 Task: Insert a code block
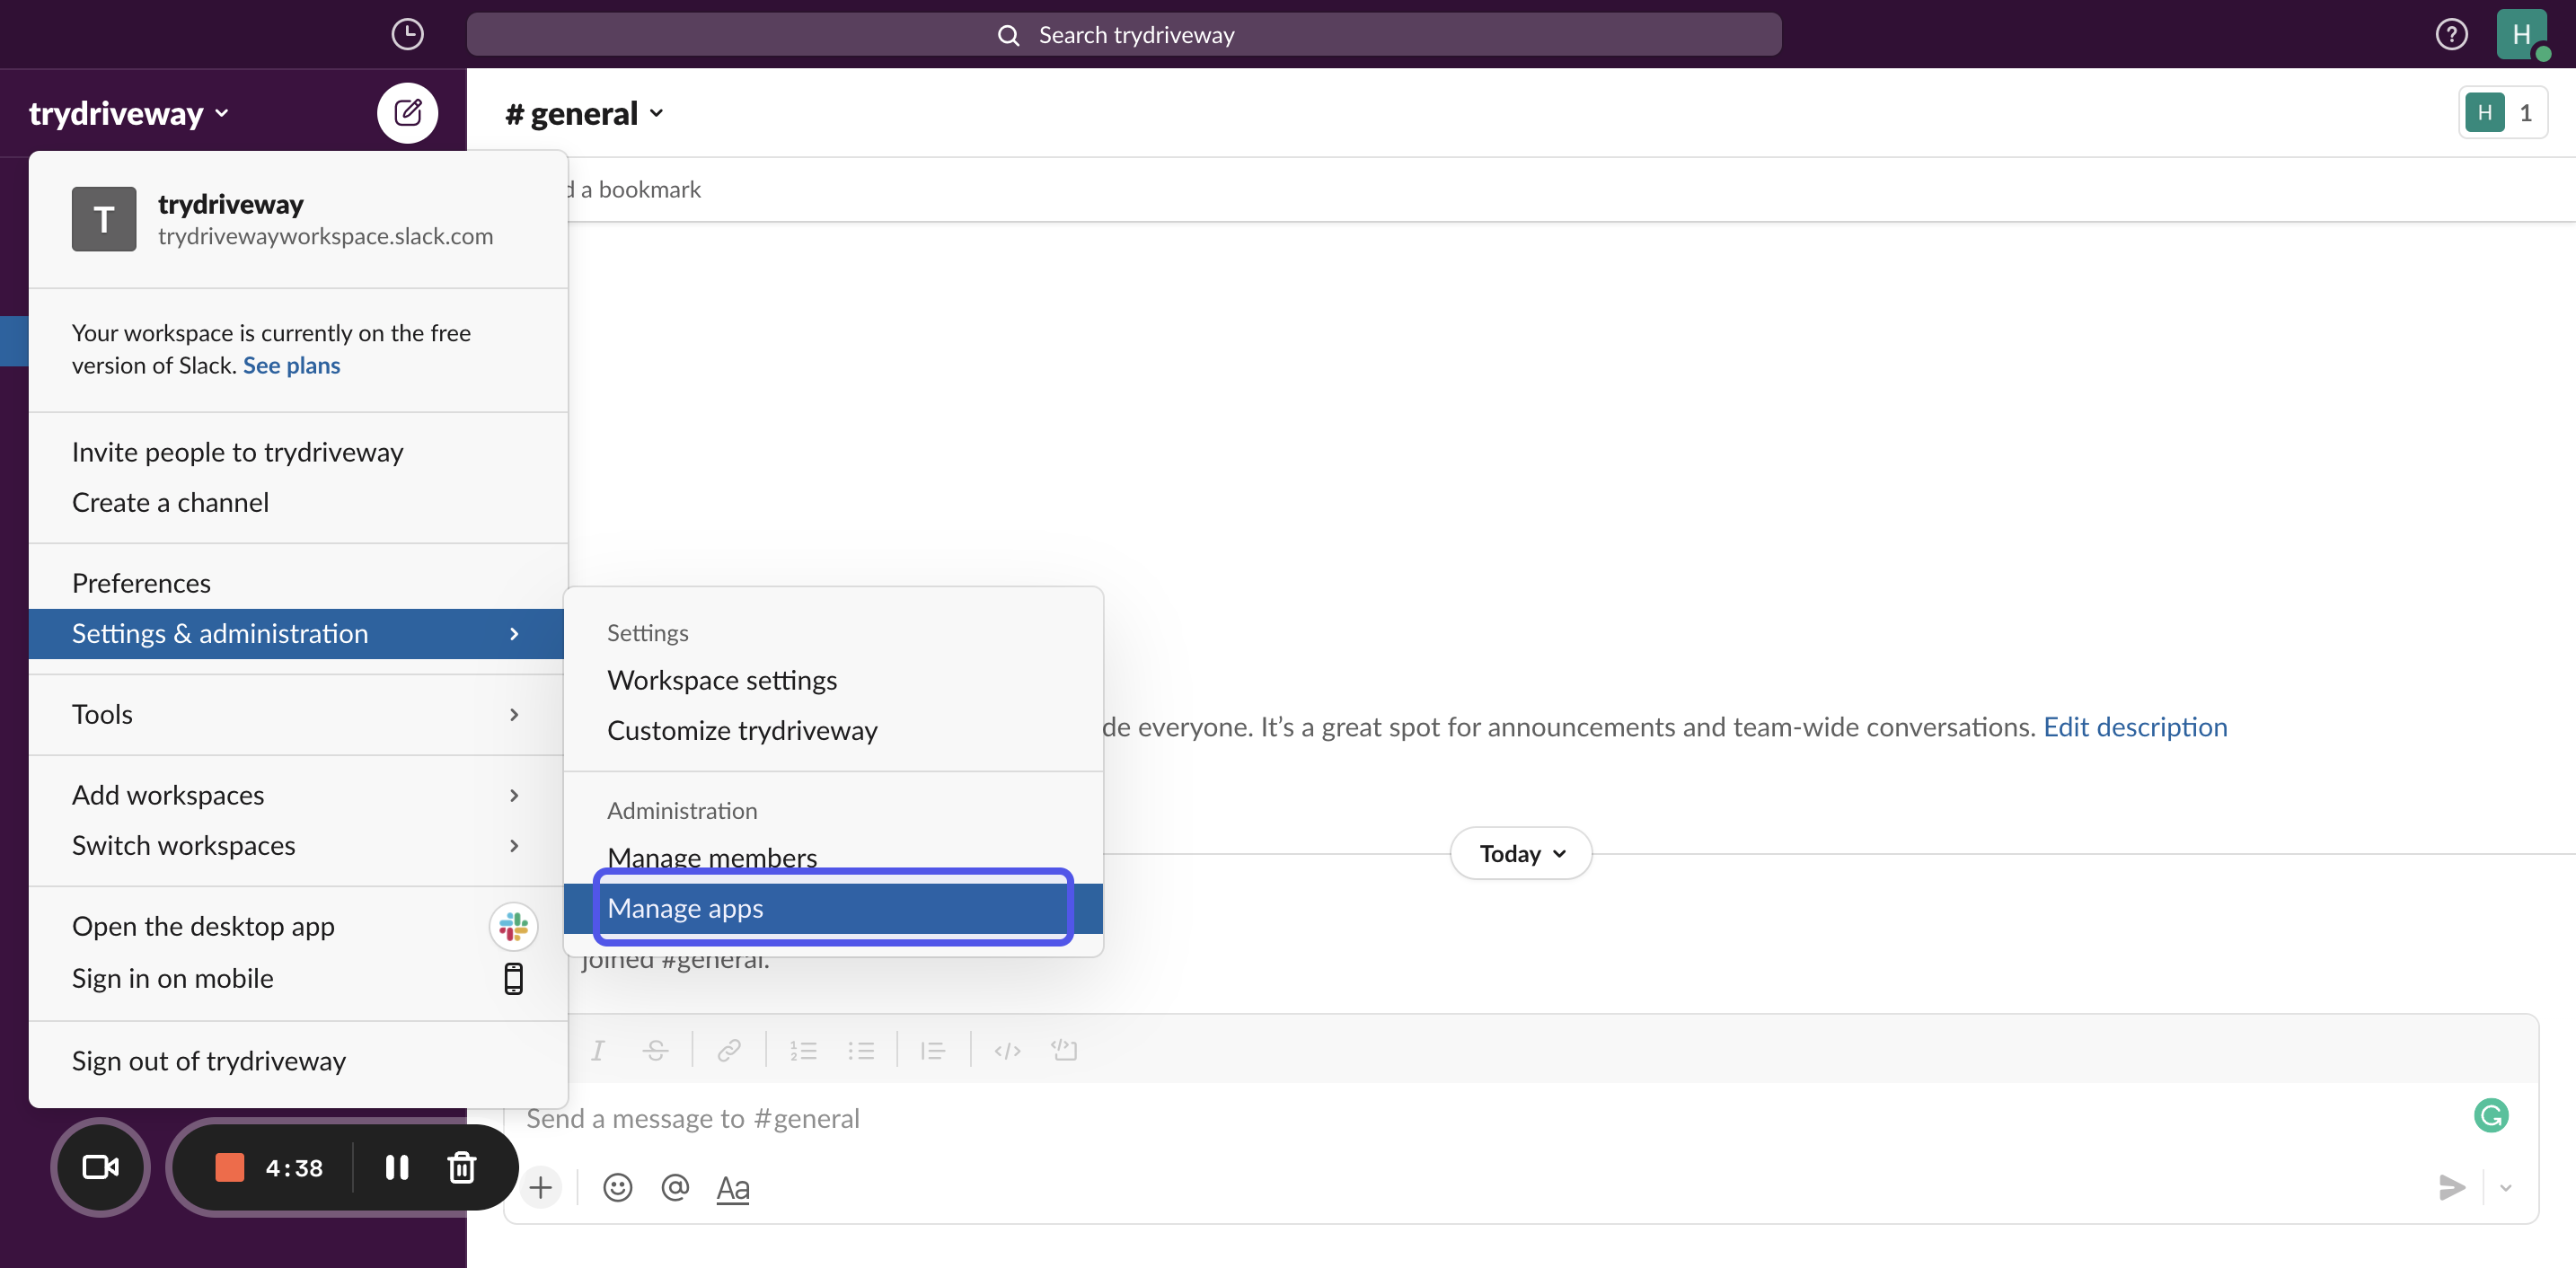pos(1064,1050)
